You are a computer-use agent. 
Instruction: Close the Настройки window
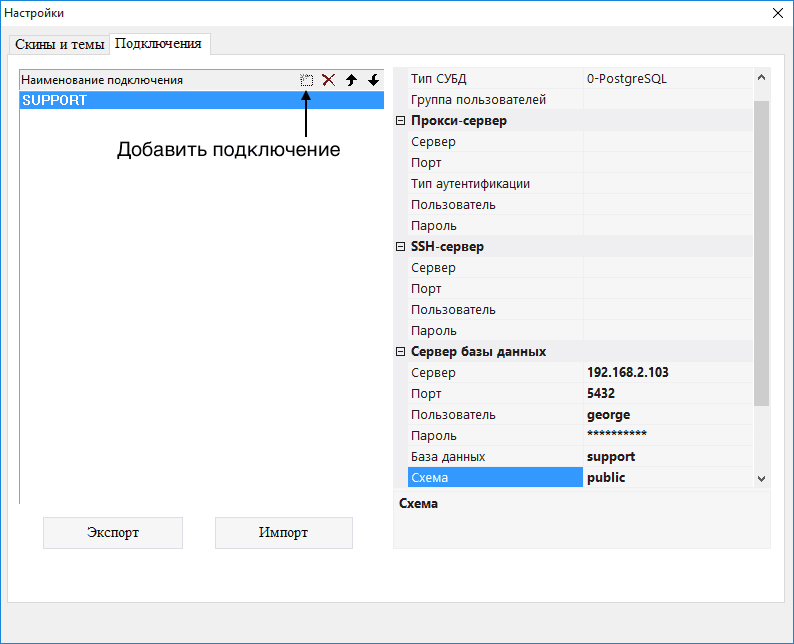[x=777, y=13]
